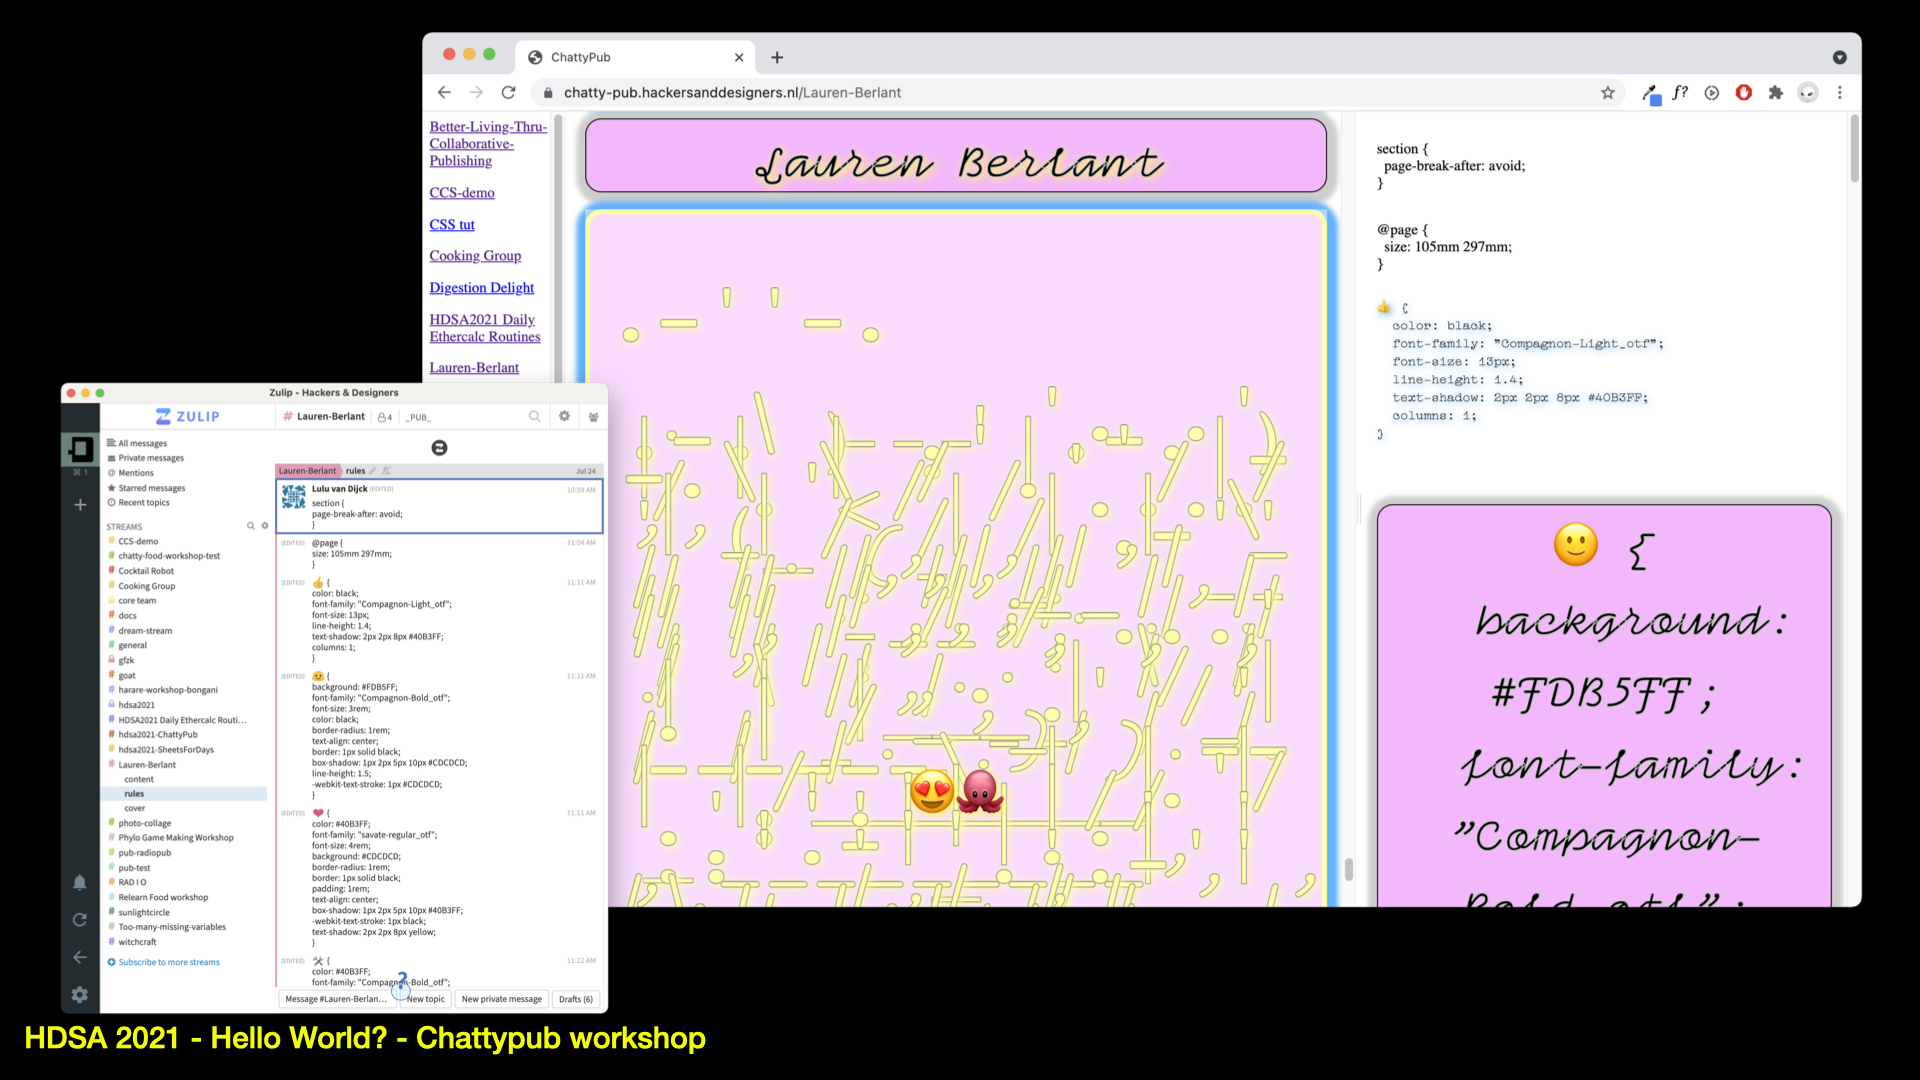Click the circular play extension icon
Viewport: 1920px width, 1080px height.
click(x=1712, y=92)
